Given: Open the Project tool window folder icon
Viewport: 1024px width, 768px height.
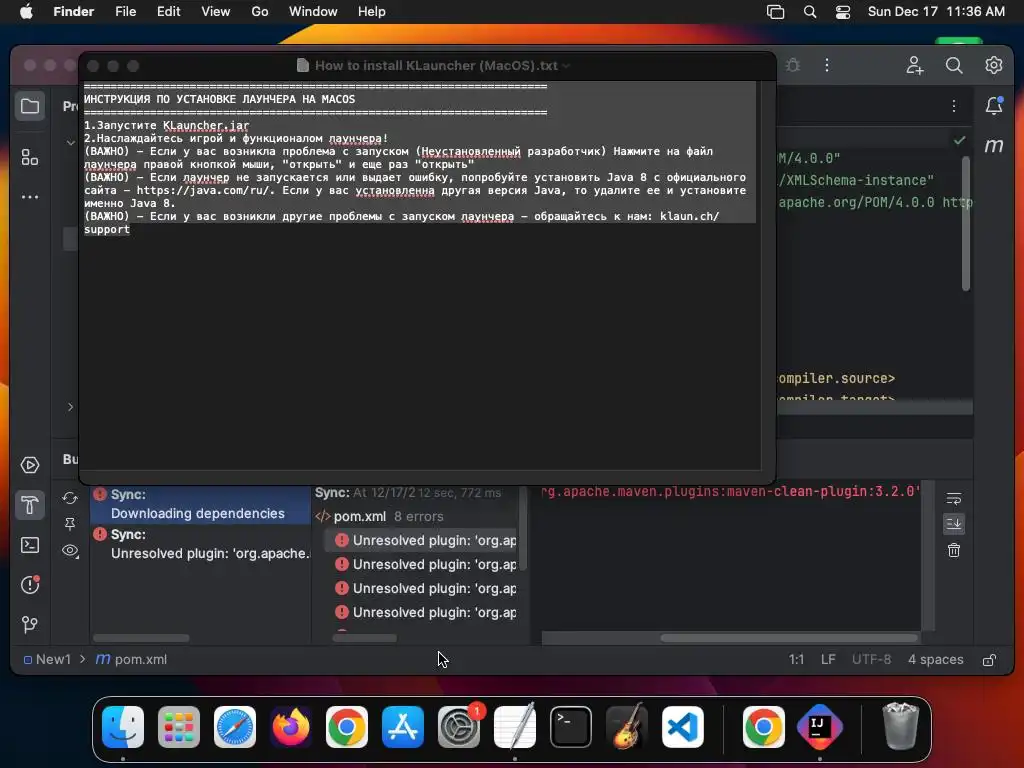Looking at the screenshot, I should [30, 106].
